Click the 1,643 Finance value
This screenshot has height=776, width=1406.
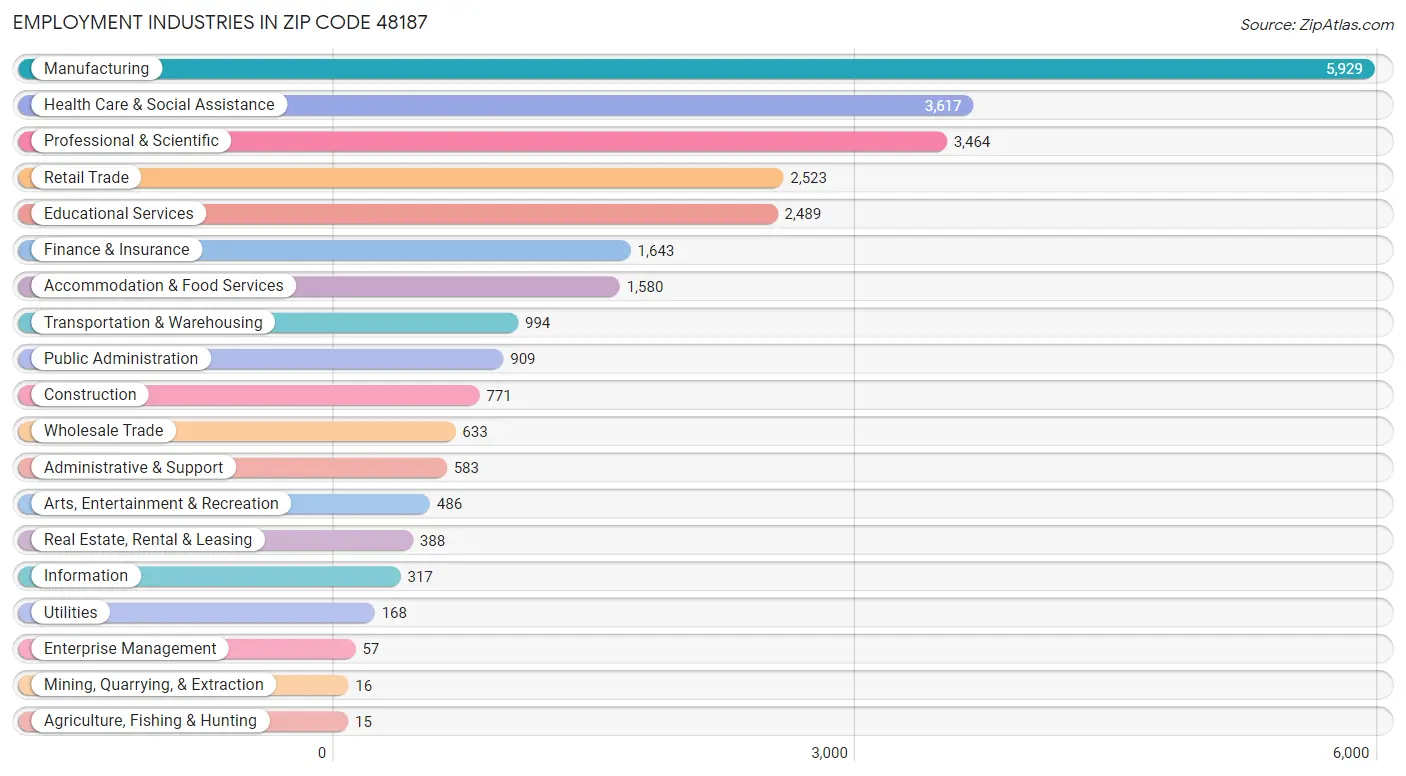click(x=656, y=251)
